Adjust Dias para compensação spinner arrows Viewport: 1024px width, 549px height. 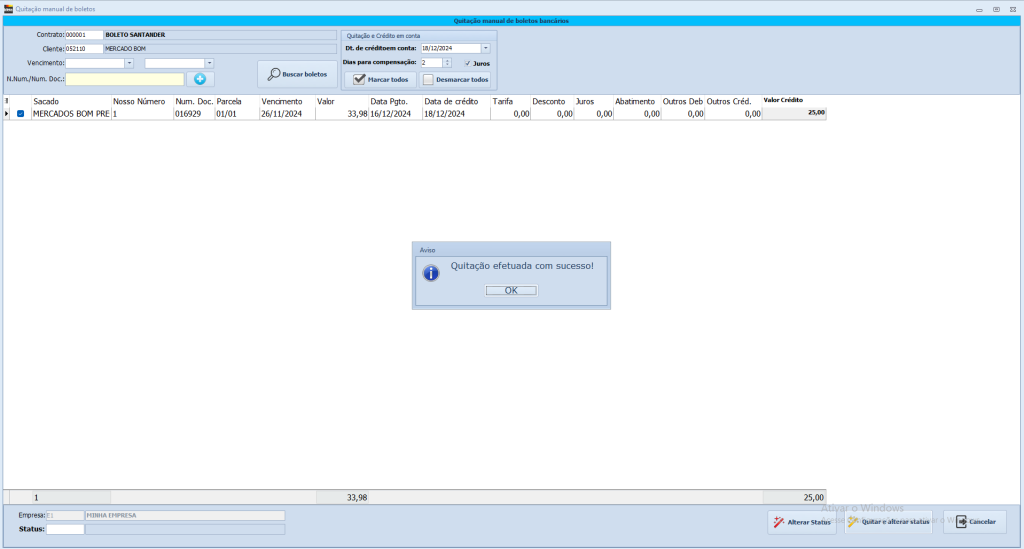point(447,63)
